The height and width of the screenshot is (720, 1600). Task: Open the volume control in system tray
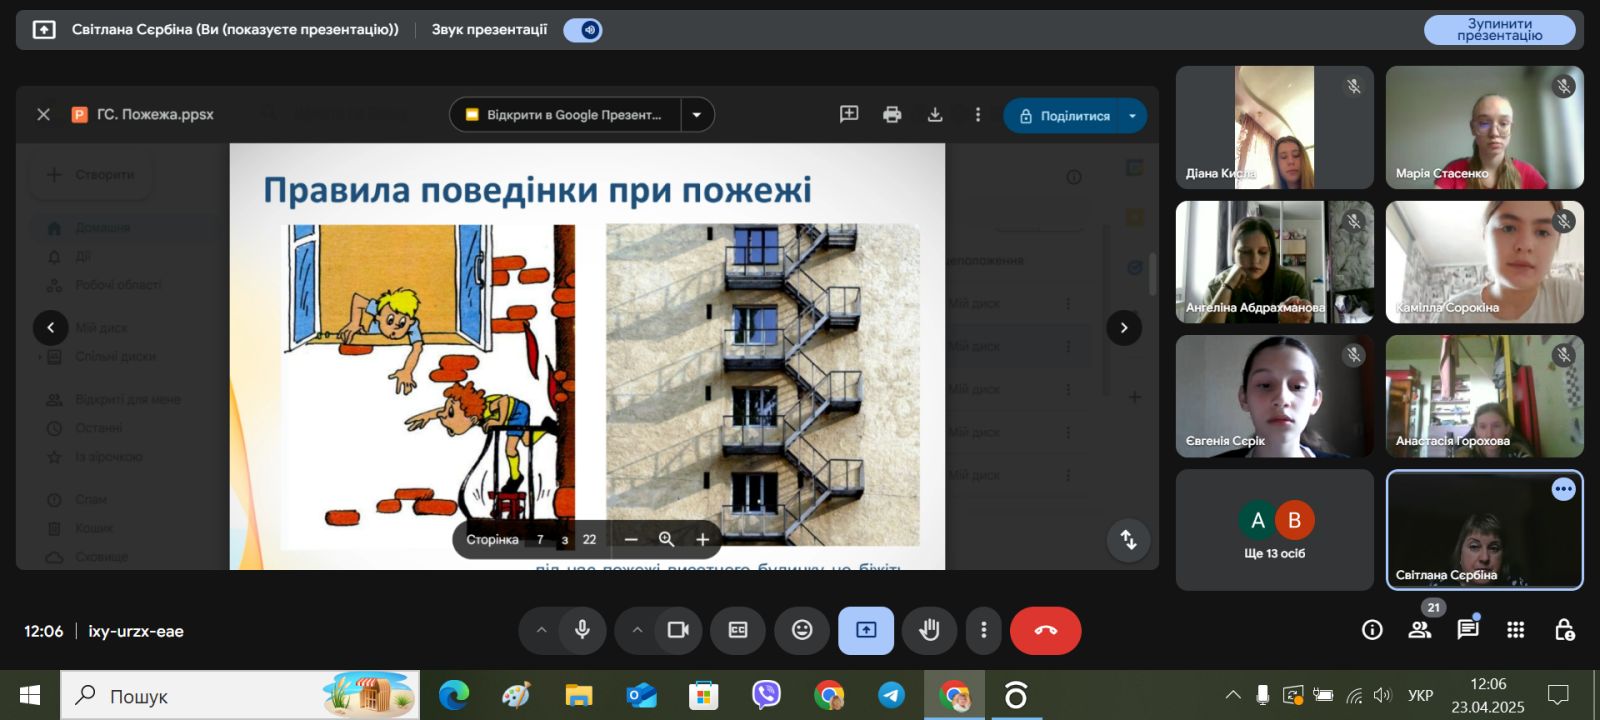click(x=1383, y=695)
